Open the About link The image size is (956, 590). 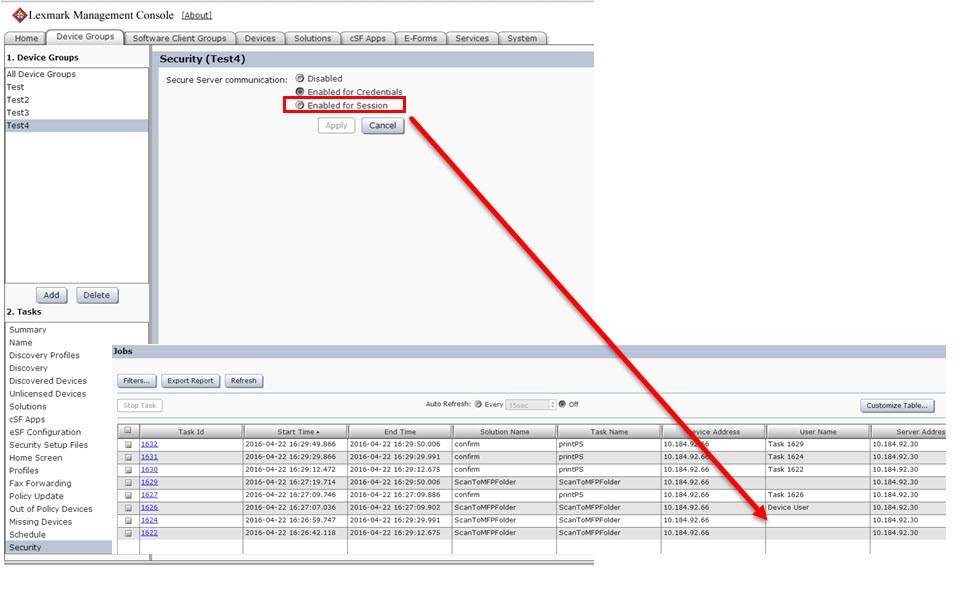pos(196,15)
